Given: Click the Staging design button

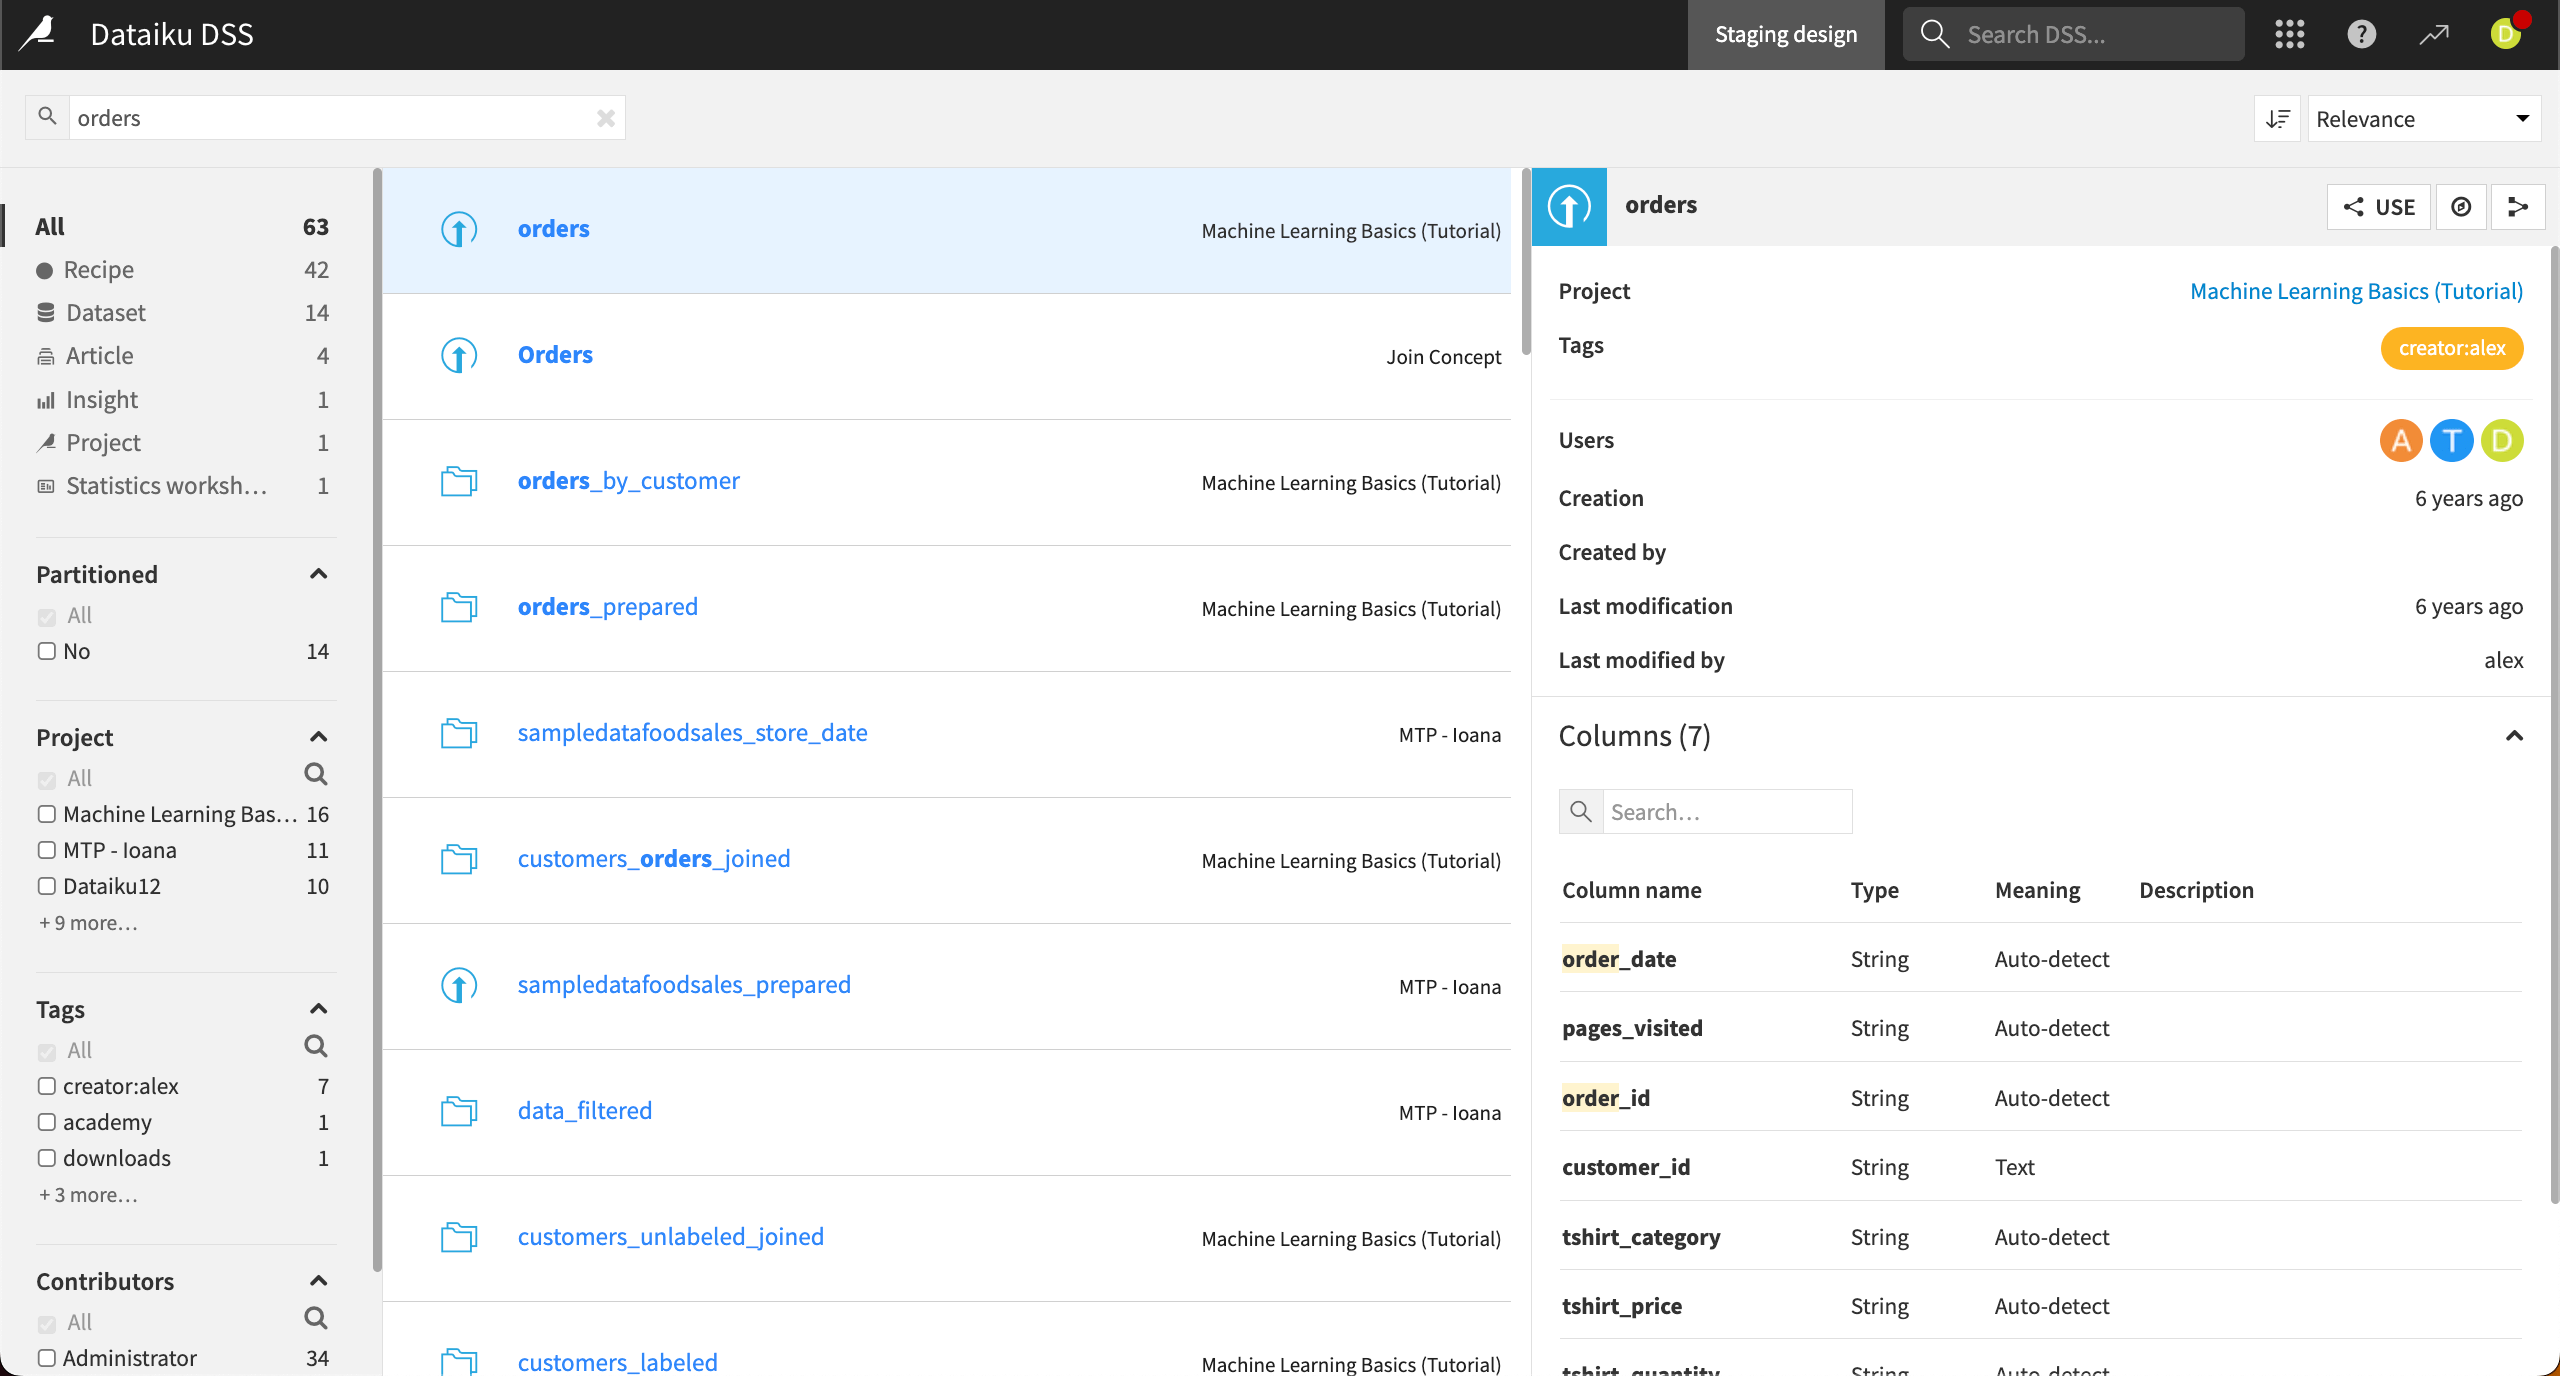Looking at the screenshot, I should point(1786,34).
